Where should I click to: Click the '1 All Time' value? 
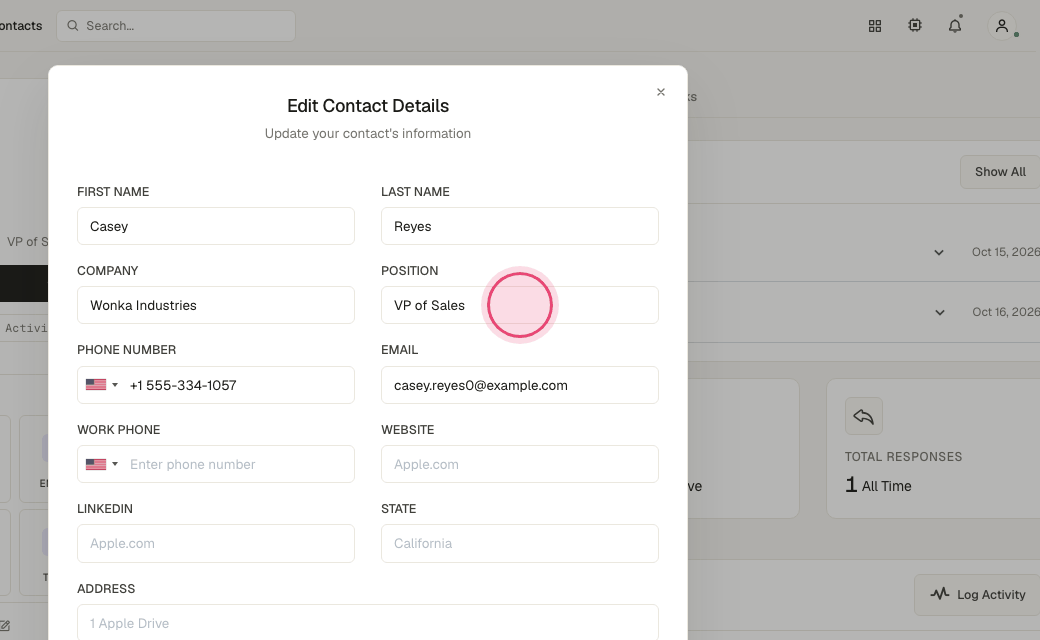tap(878, 485)
